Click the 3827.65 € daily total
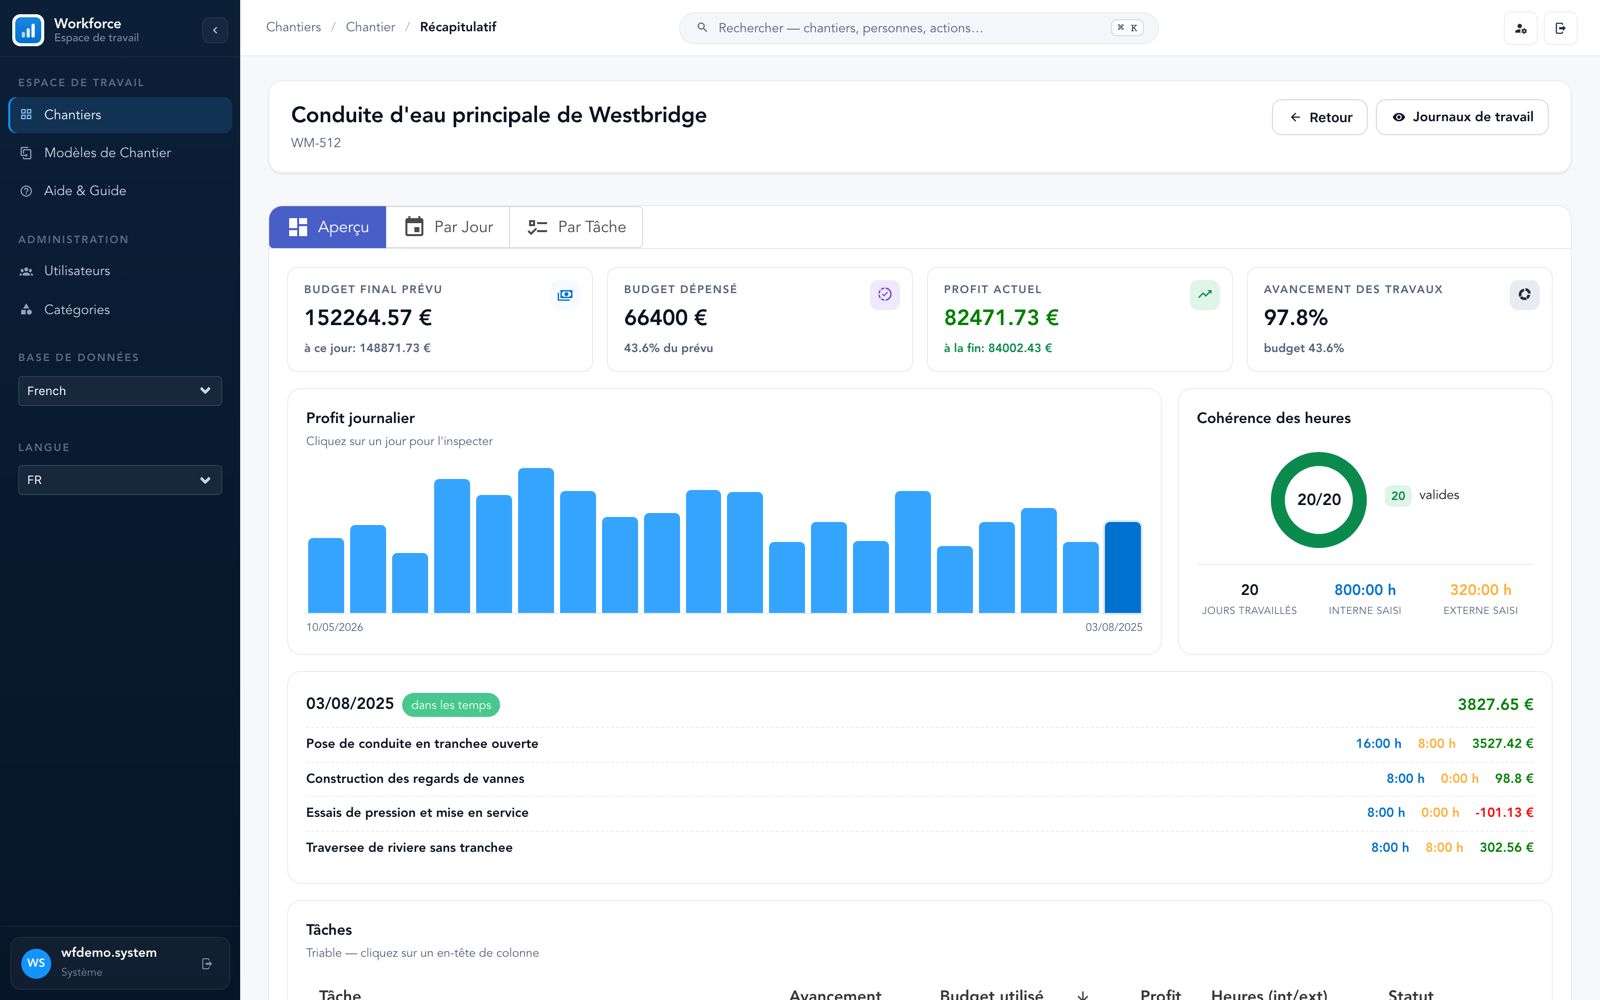The width and height of the screenshot is (1600, 1000). pyautogui.click(x=1495, y=705)
